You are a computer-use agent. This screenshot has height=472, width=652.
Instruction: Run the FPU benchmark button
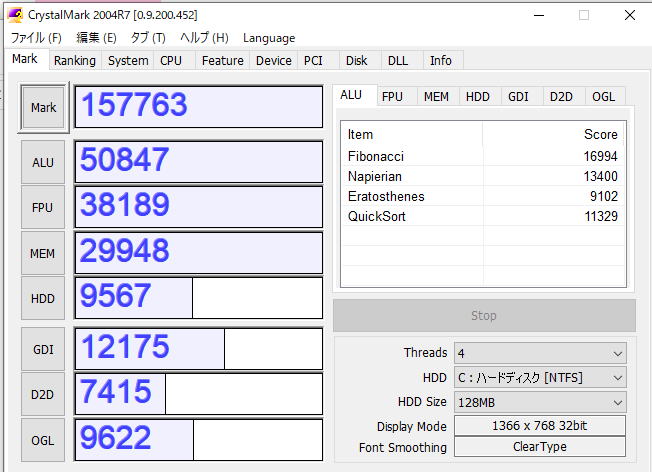click(x=43, y=207)
